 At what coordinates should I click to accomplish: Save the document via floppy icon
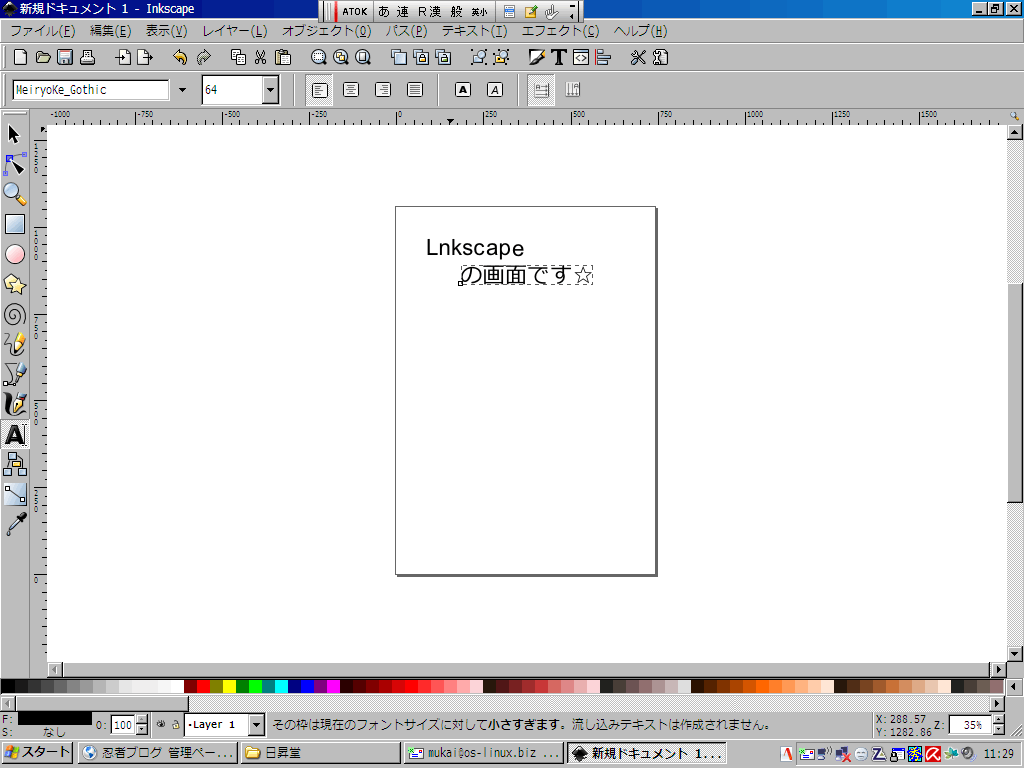pyautogui.click(x=65, y=57)
